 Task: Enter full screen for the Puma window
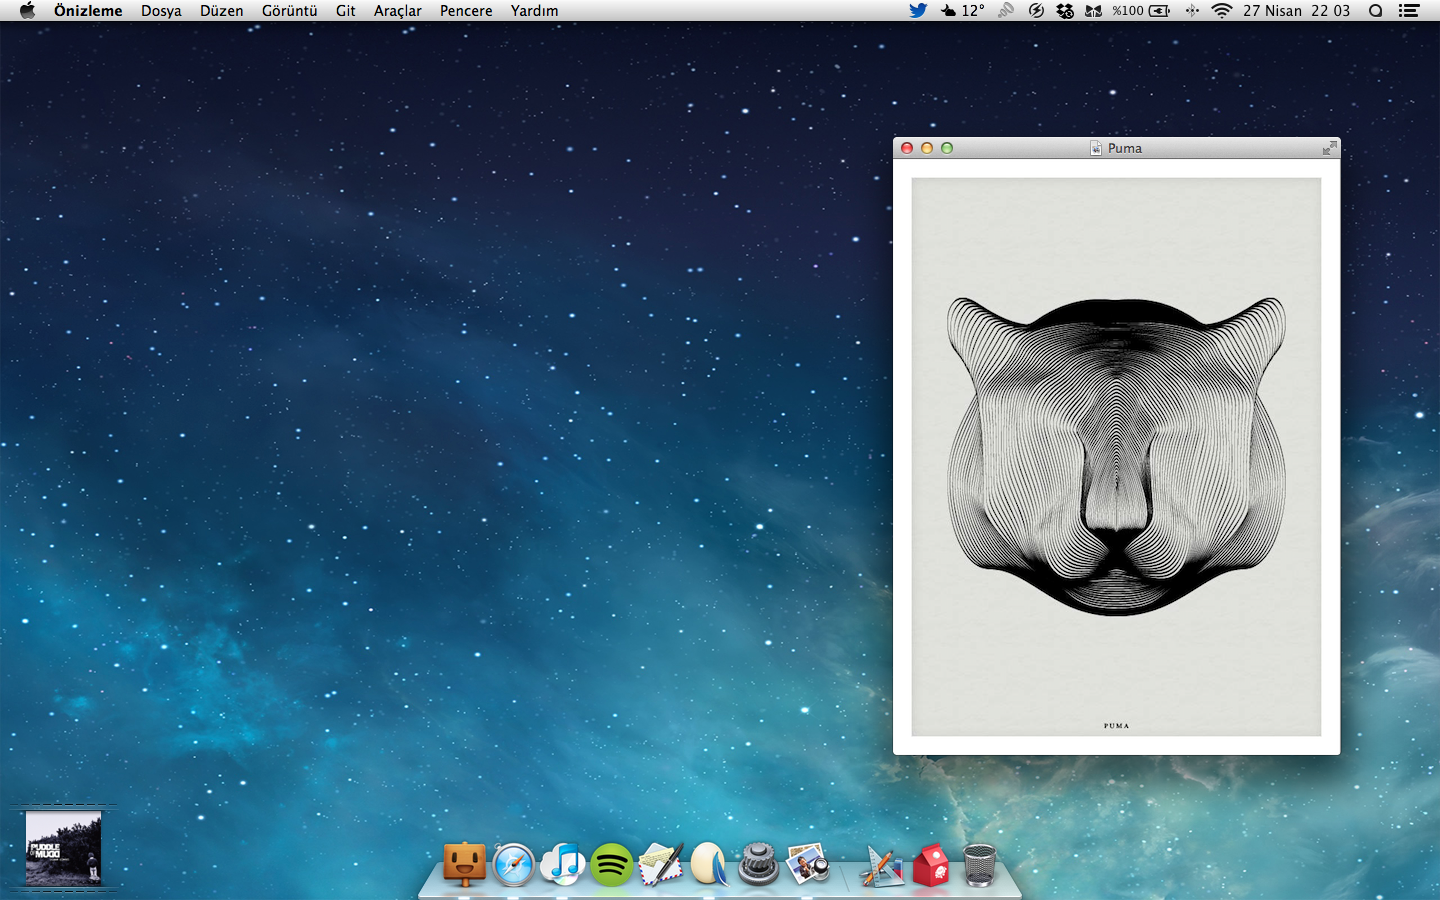(1329, 148)
